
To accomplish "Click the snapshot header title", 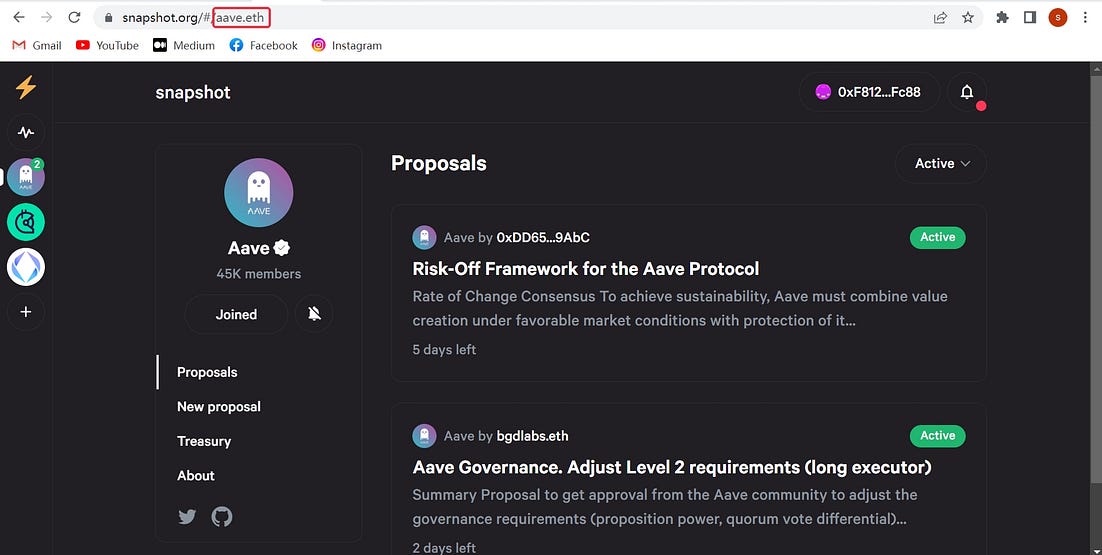I will pyautogui.click(x=193, y=92).
